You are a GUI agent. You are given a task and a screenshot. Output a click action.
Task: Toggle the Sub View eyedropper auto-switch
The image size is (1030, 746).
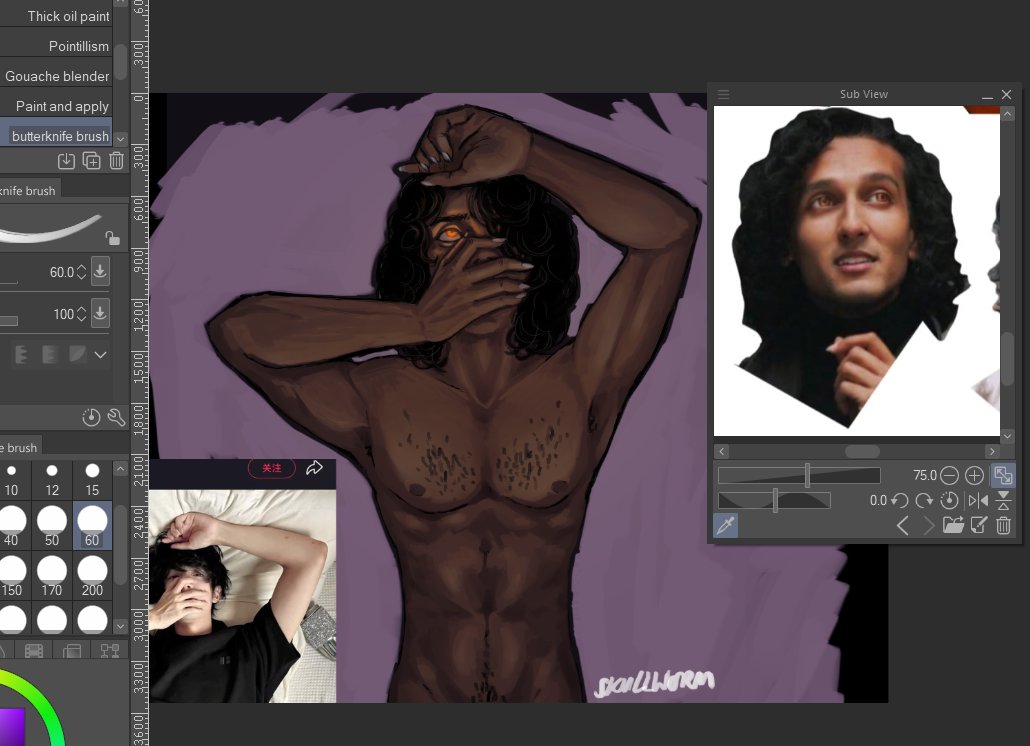(x=726, y=525)
